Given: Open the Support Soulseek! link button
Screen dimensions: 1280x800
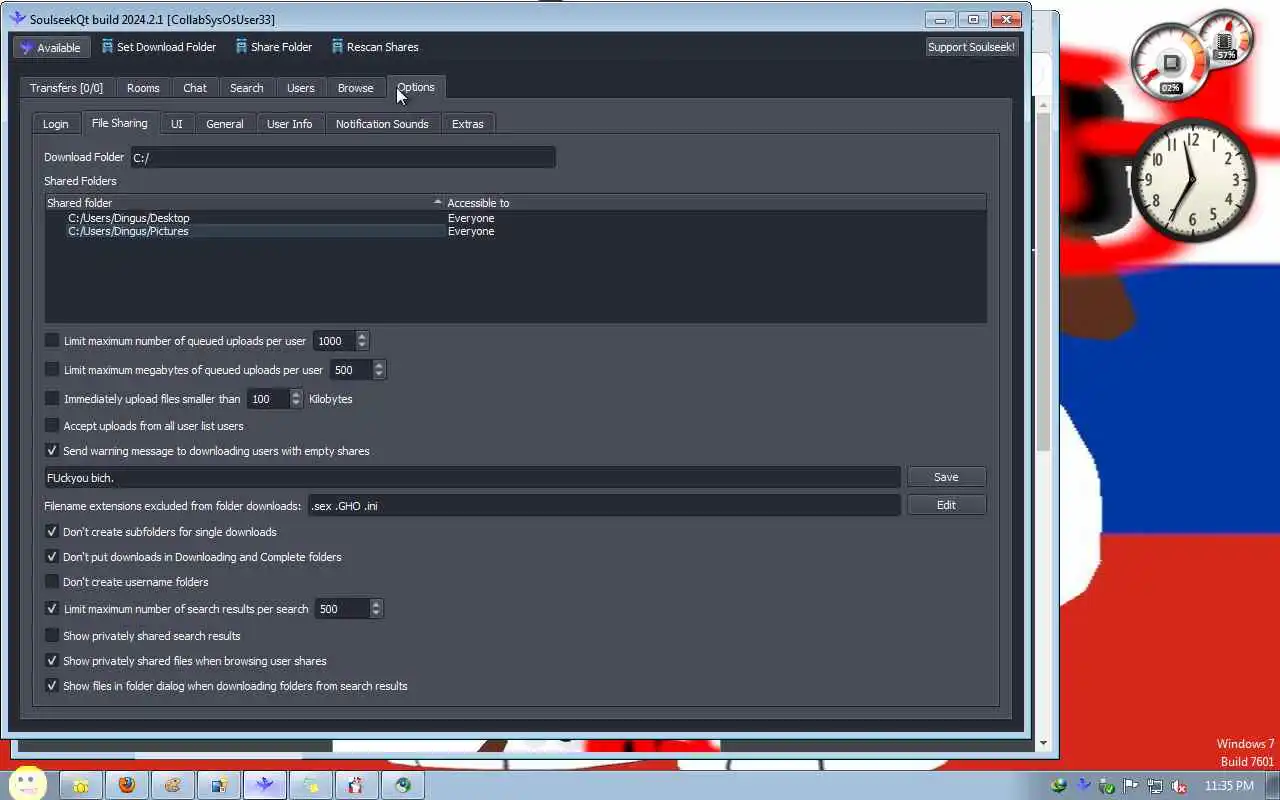Looking at the screenshot, I should [x=971, y=47].
